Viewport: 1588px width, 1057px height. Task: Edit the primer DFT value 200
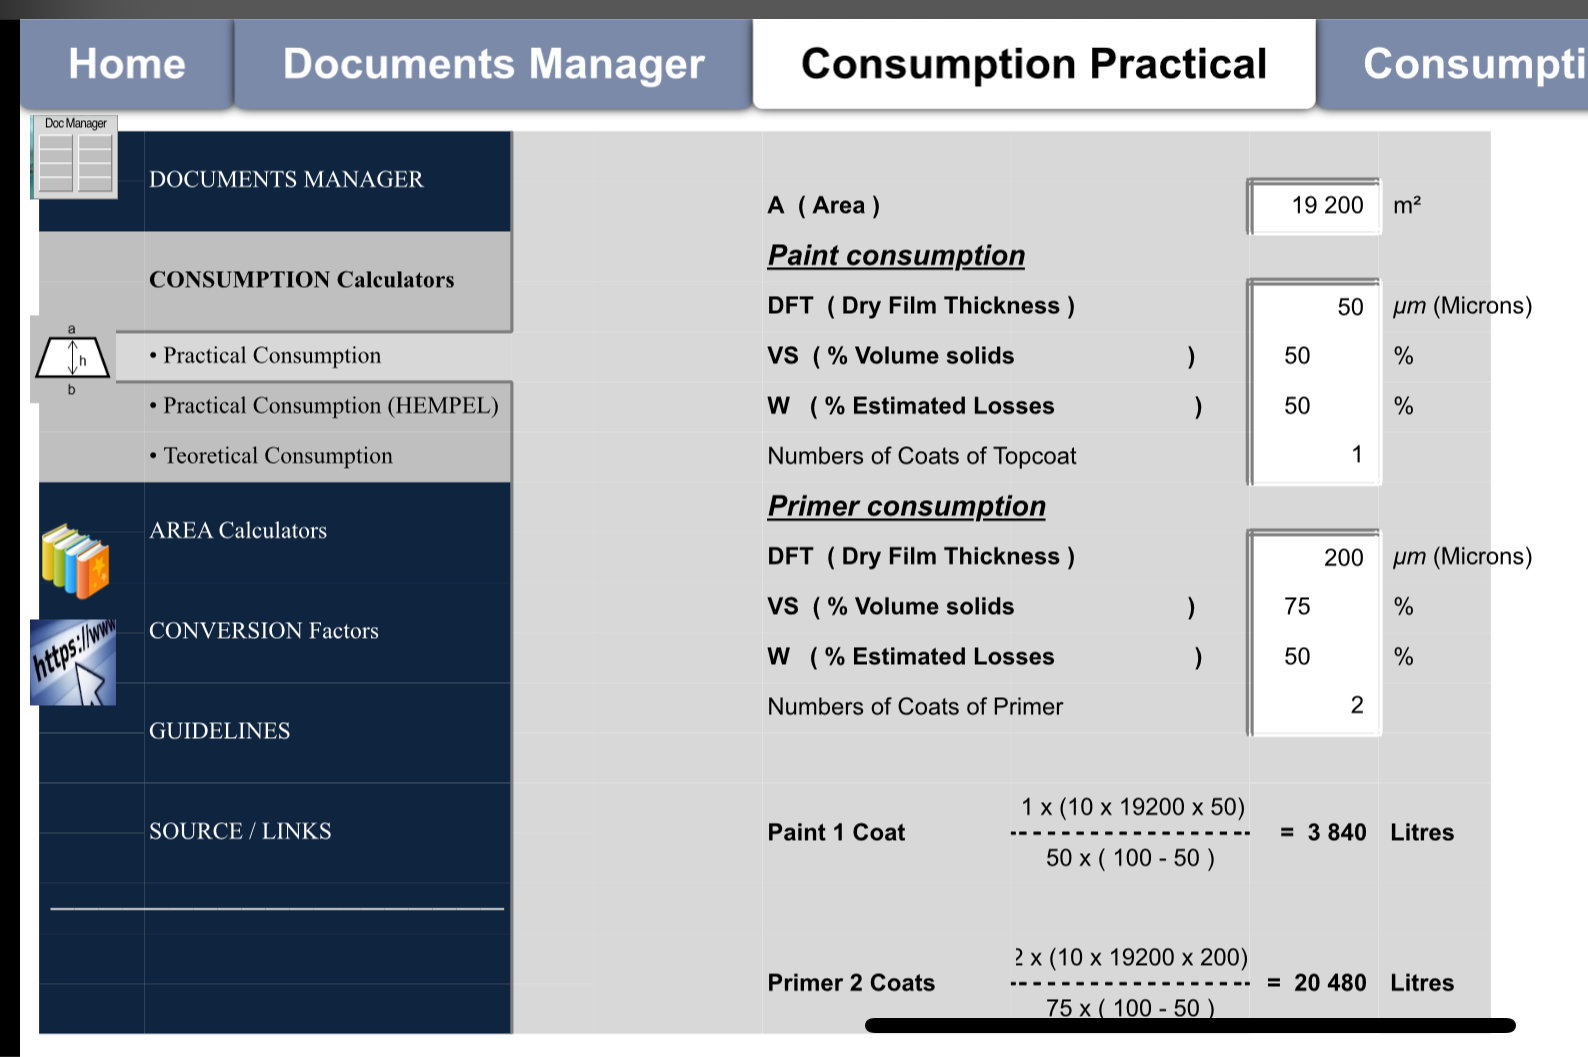[1314, 557]
